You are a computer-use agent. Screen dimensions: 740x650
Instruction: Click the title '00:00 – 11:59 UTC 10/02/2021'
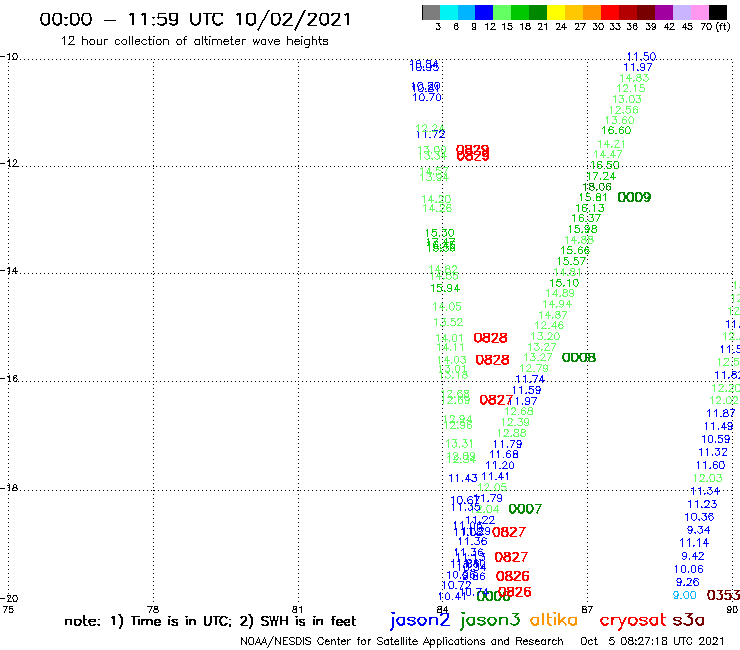tap(195, 19)
